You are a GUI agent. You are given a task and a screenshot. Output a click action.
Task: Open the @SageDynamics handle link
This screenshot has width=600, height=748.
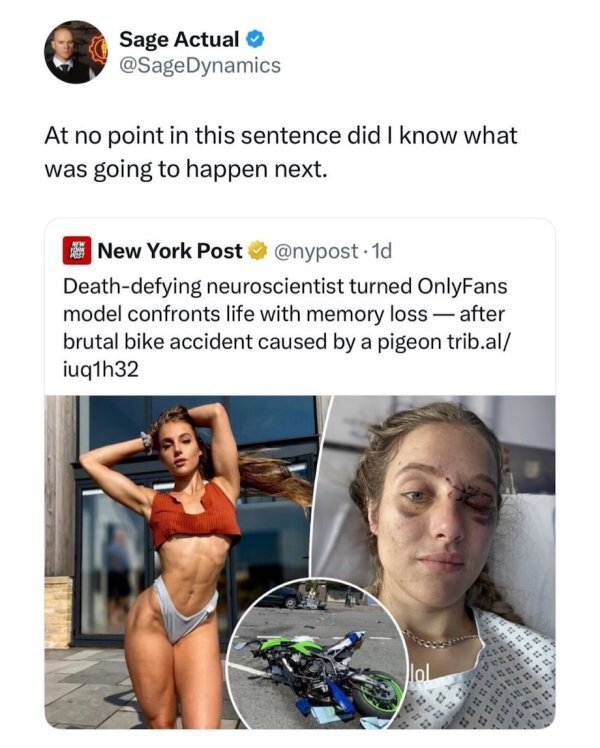pos(200,65)
